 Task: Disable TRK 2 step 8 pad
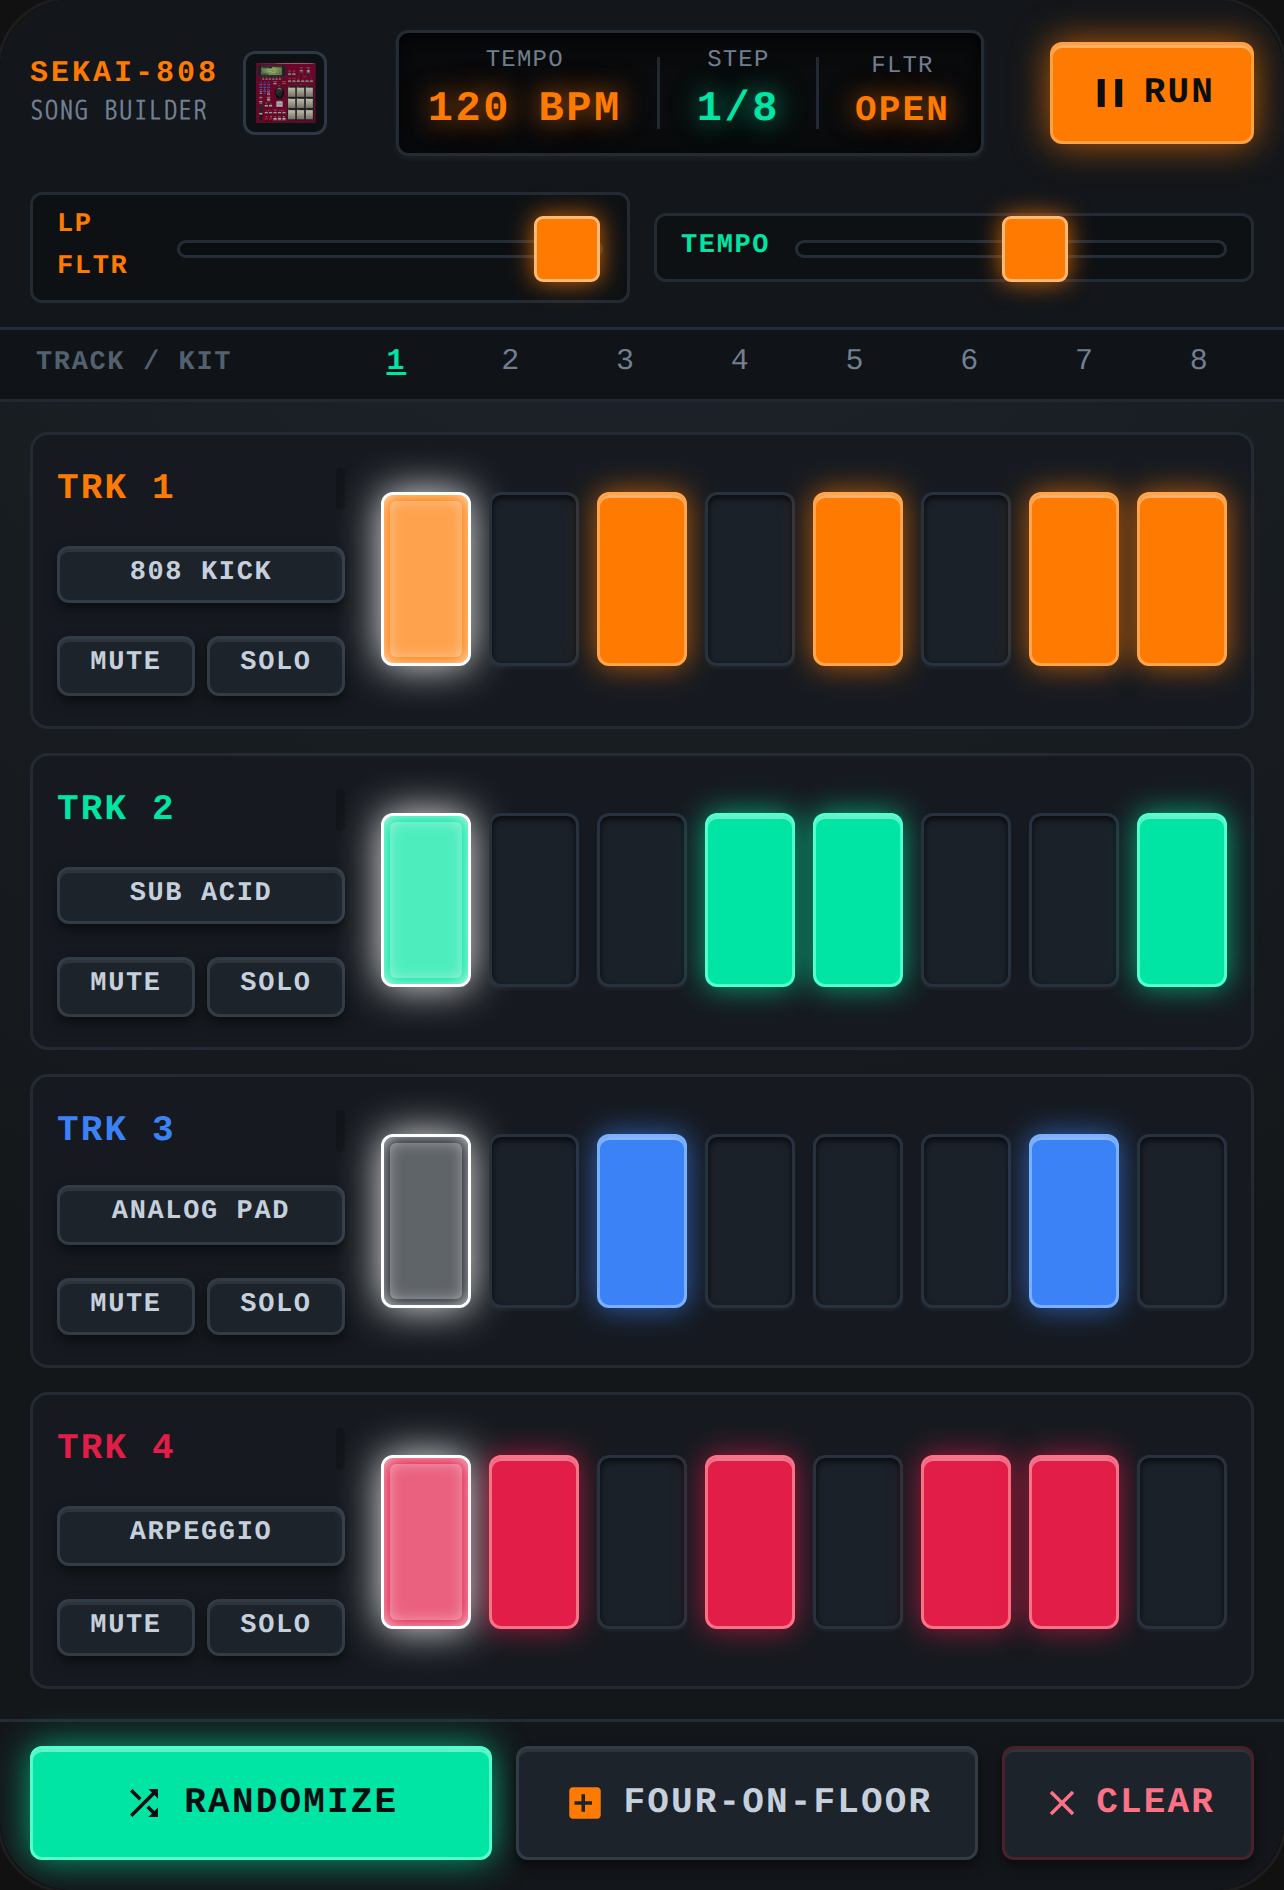pyautogui.click(x=1182, y=900)
